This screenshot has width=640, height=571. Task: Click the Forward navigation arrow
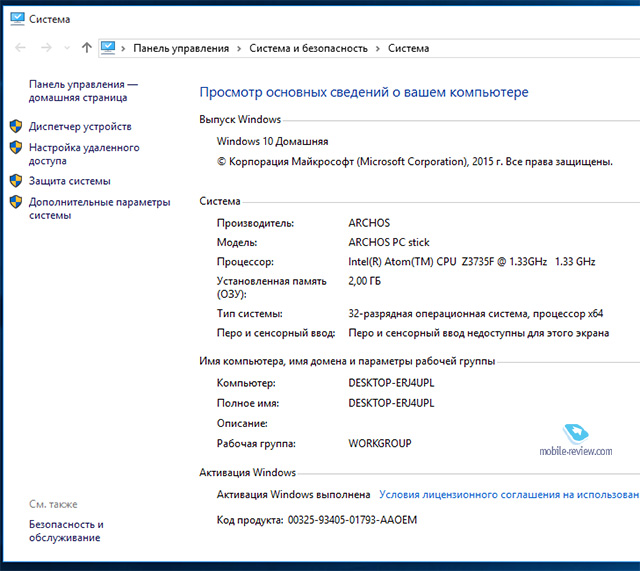[46, 48]
